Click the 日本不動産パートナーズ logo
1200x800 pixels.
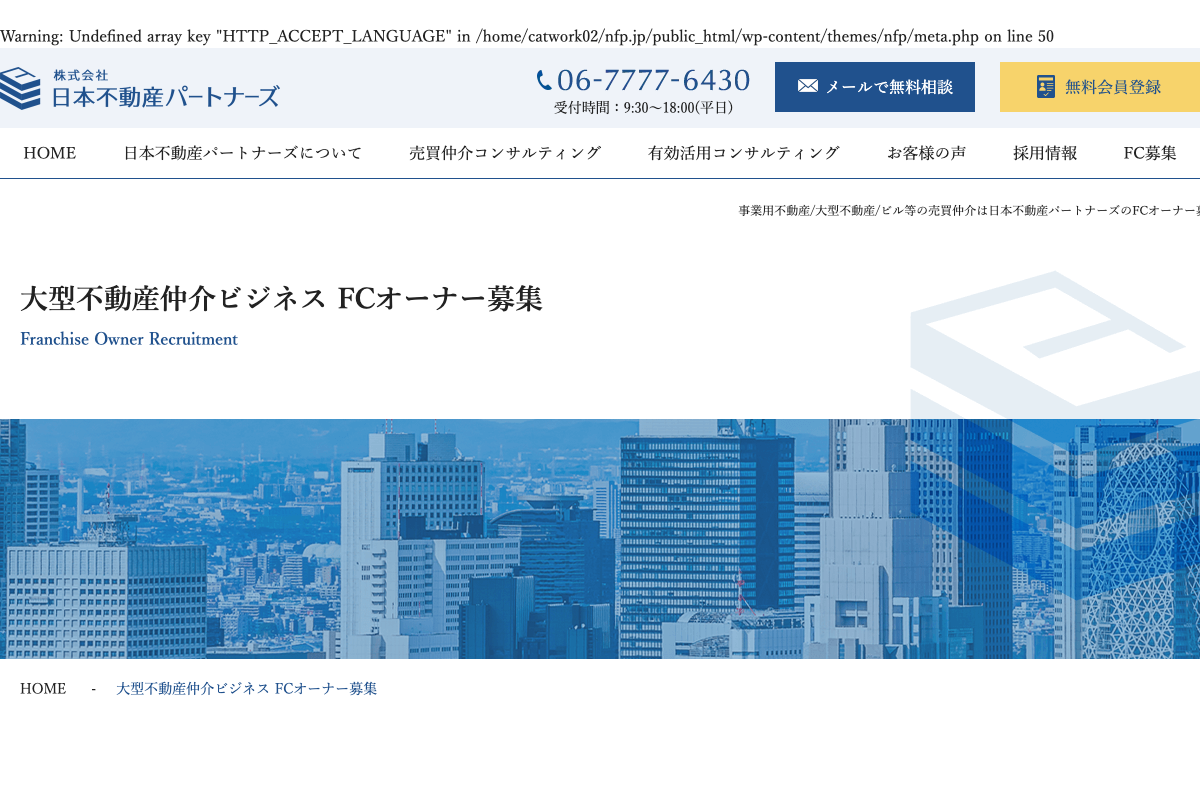140,88
